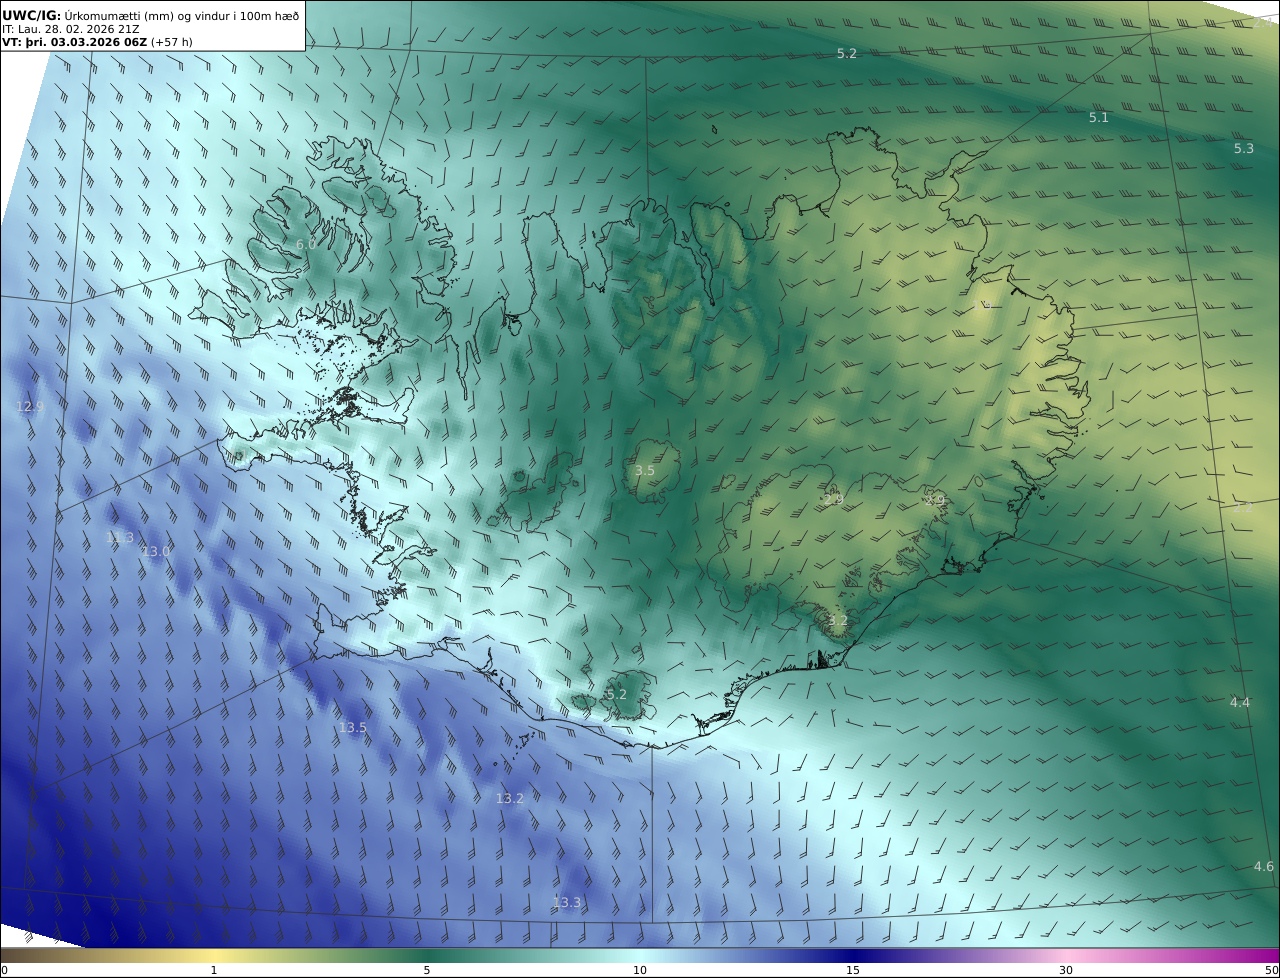
Task: Select the 13.2 value label
Action: [x=510, y=798]
